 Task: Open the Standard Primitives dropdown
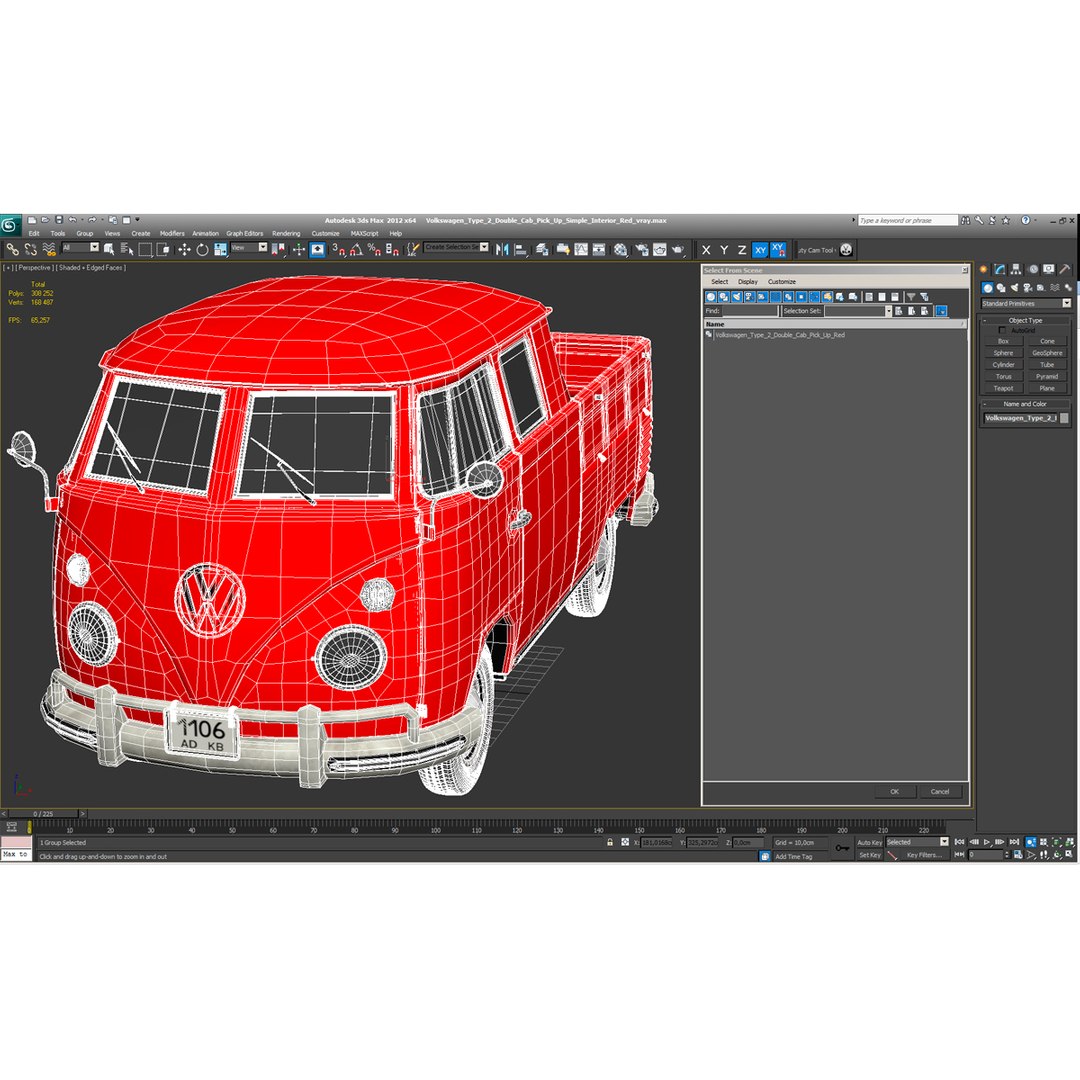click(x=1026, y=304)
